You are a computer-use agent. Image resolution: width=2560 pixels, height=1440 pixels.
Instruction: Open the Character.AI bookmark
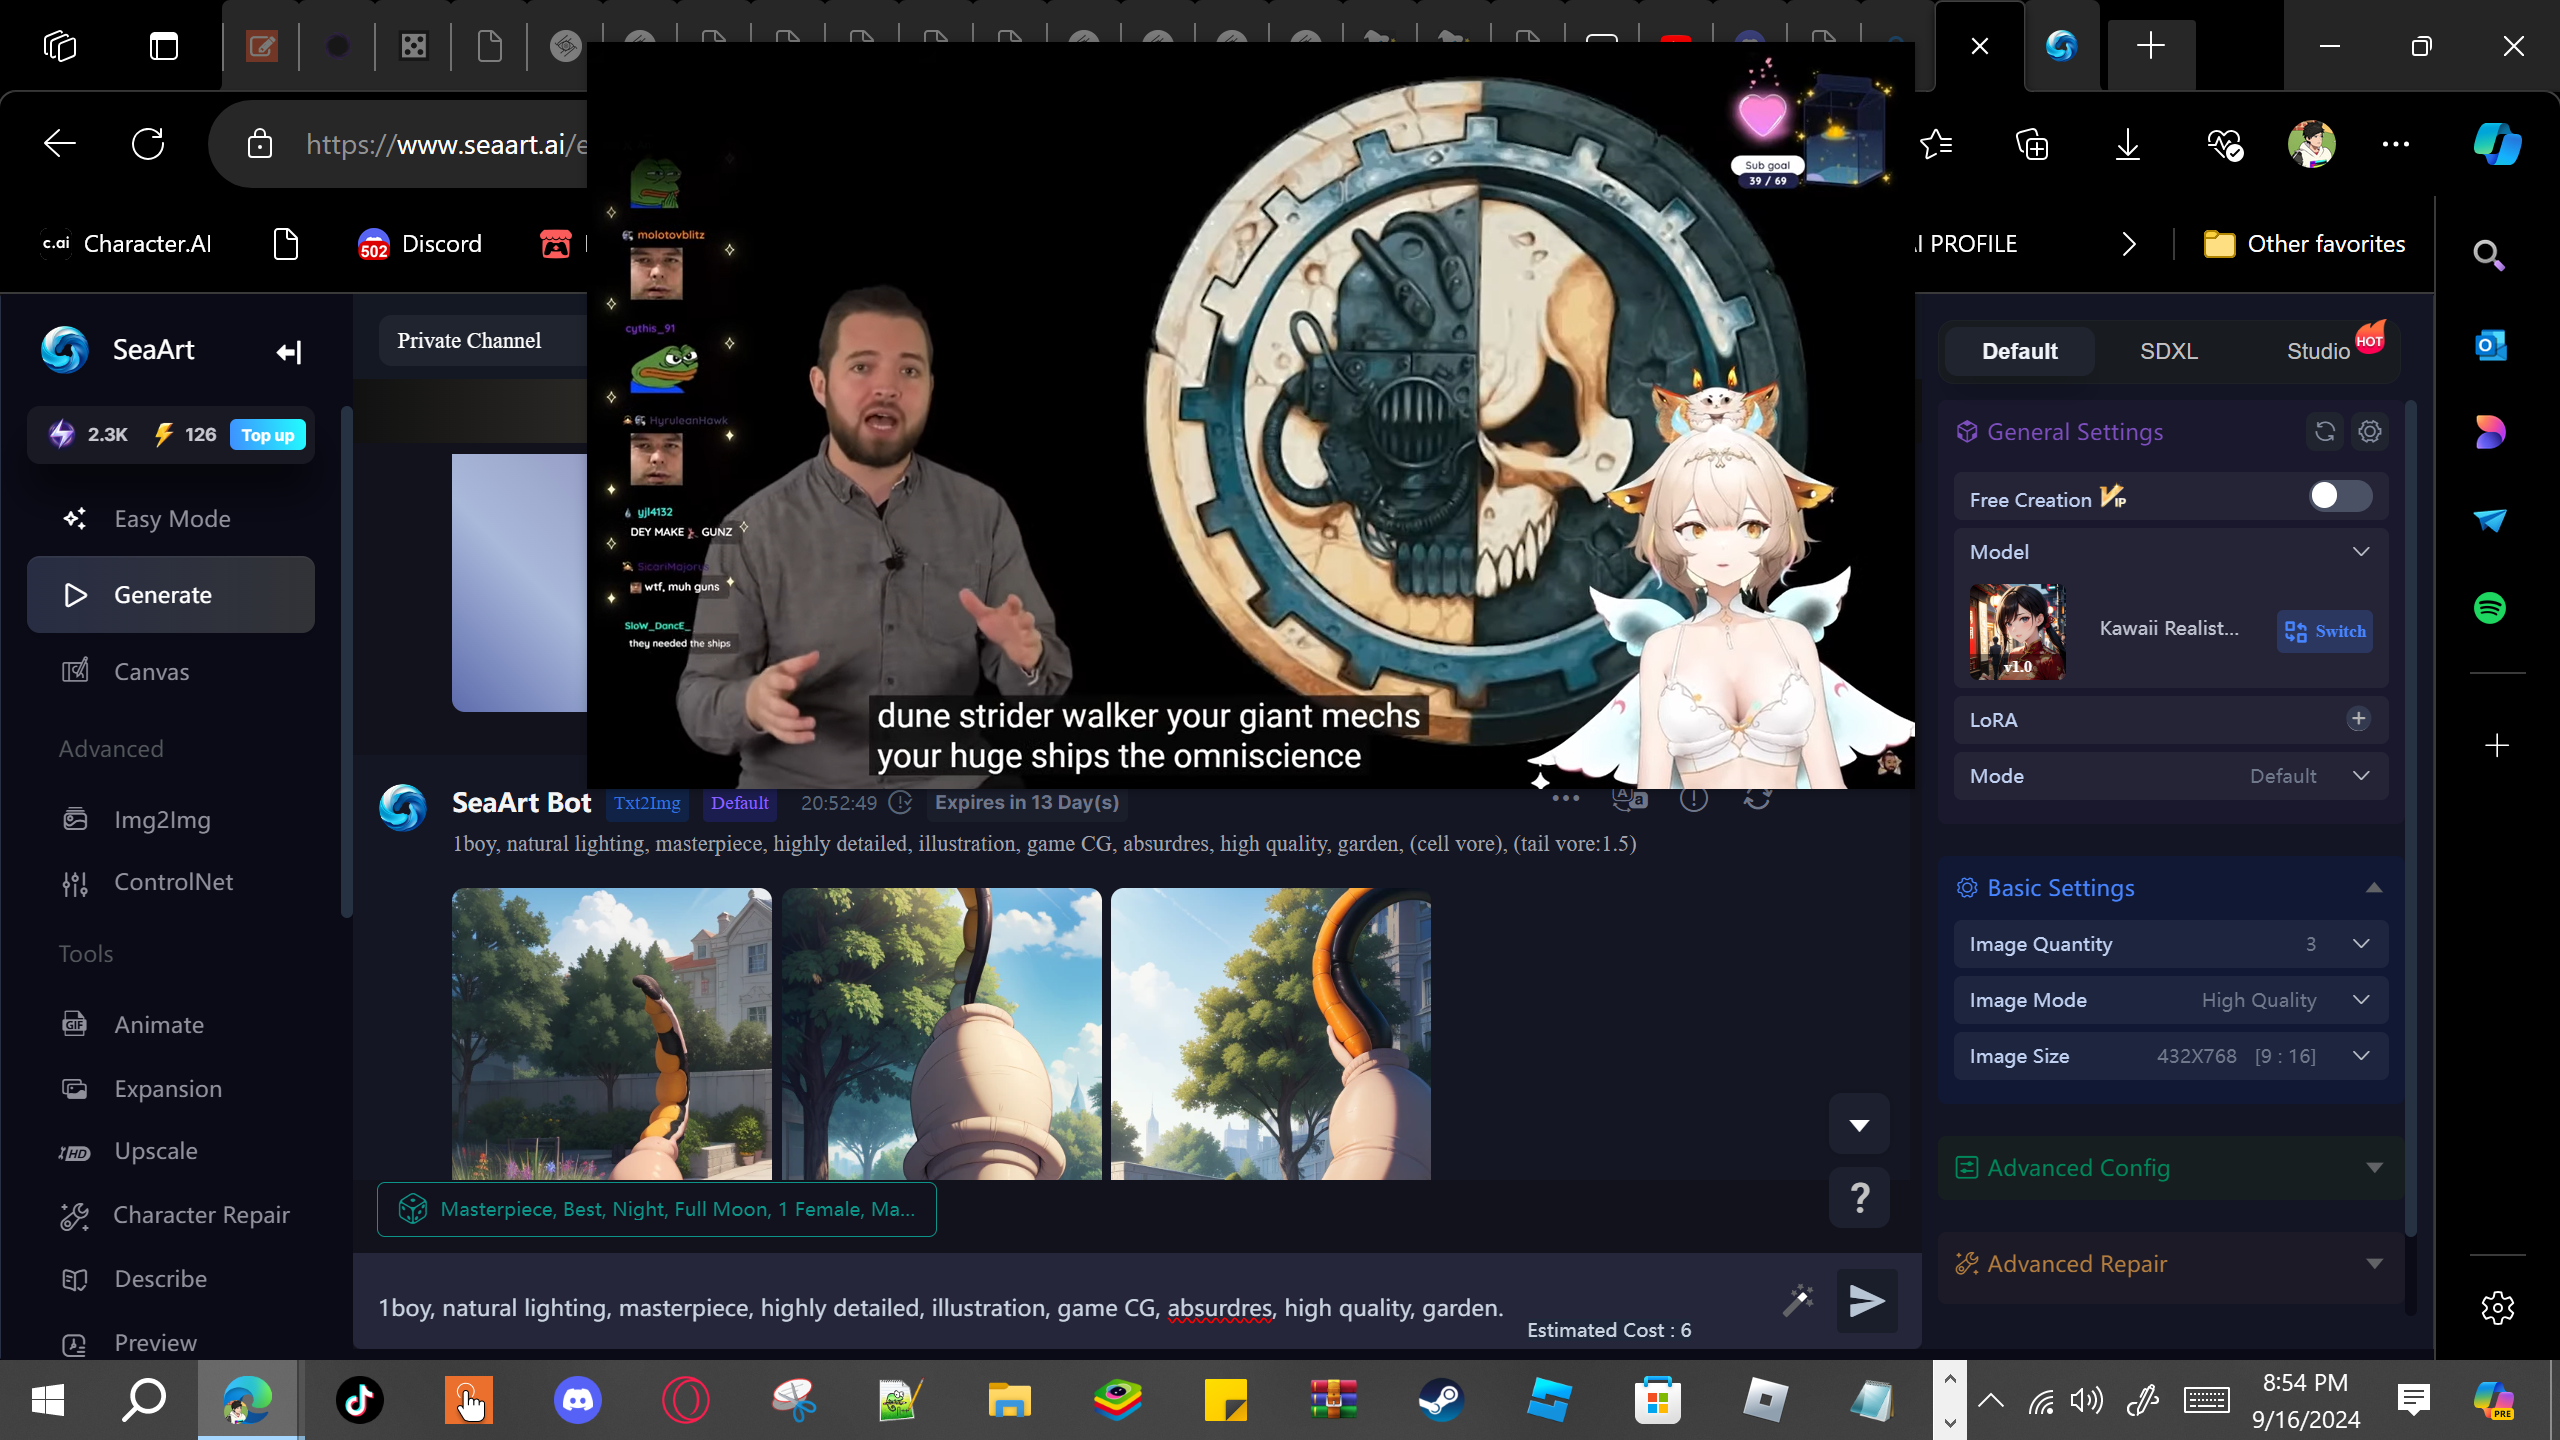pyautogui.click(x=127, y=244)
